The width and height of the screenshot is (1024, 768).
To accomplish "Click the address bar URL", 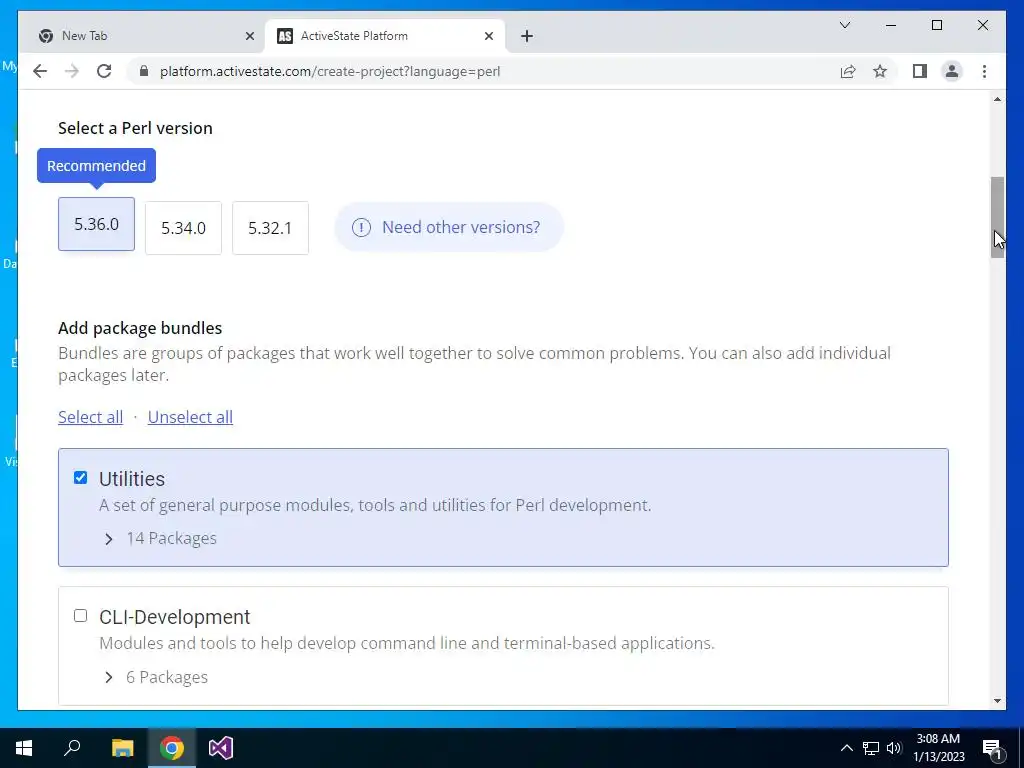I will click(x=330, y=71).
